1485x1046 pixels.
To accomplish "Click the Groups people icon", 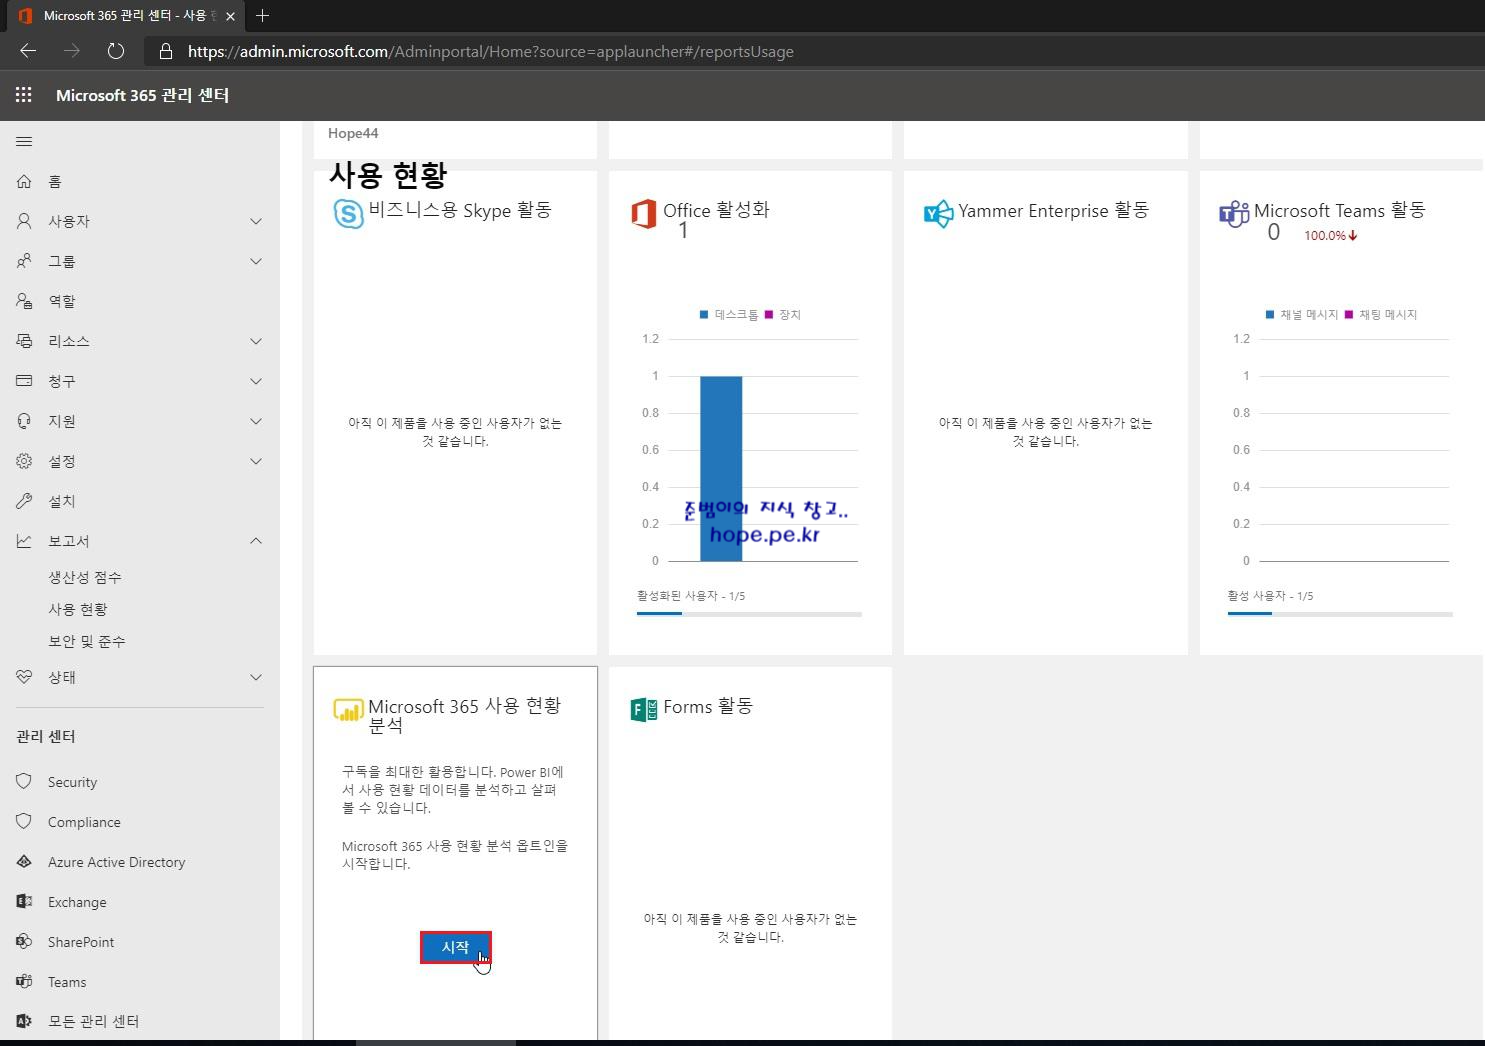I will click(x=24, y=261).
